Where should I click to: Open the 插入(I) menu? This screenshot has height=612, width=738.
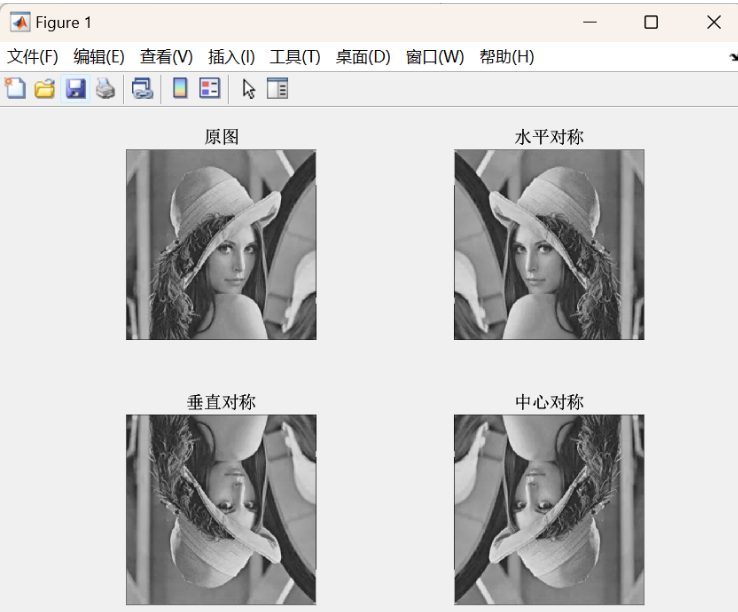[232, 57]
